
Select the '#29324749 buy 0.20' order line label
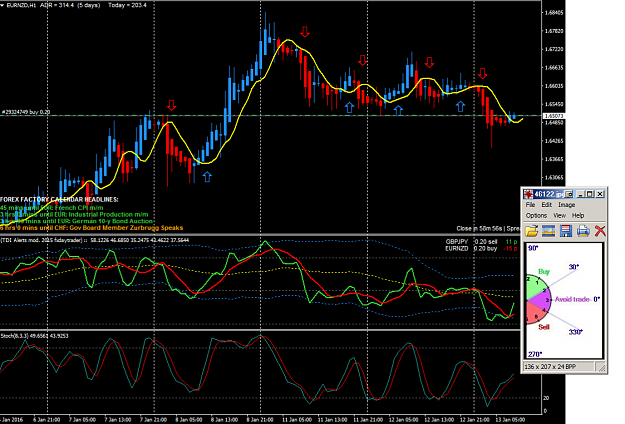(x=26, y=112)
